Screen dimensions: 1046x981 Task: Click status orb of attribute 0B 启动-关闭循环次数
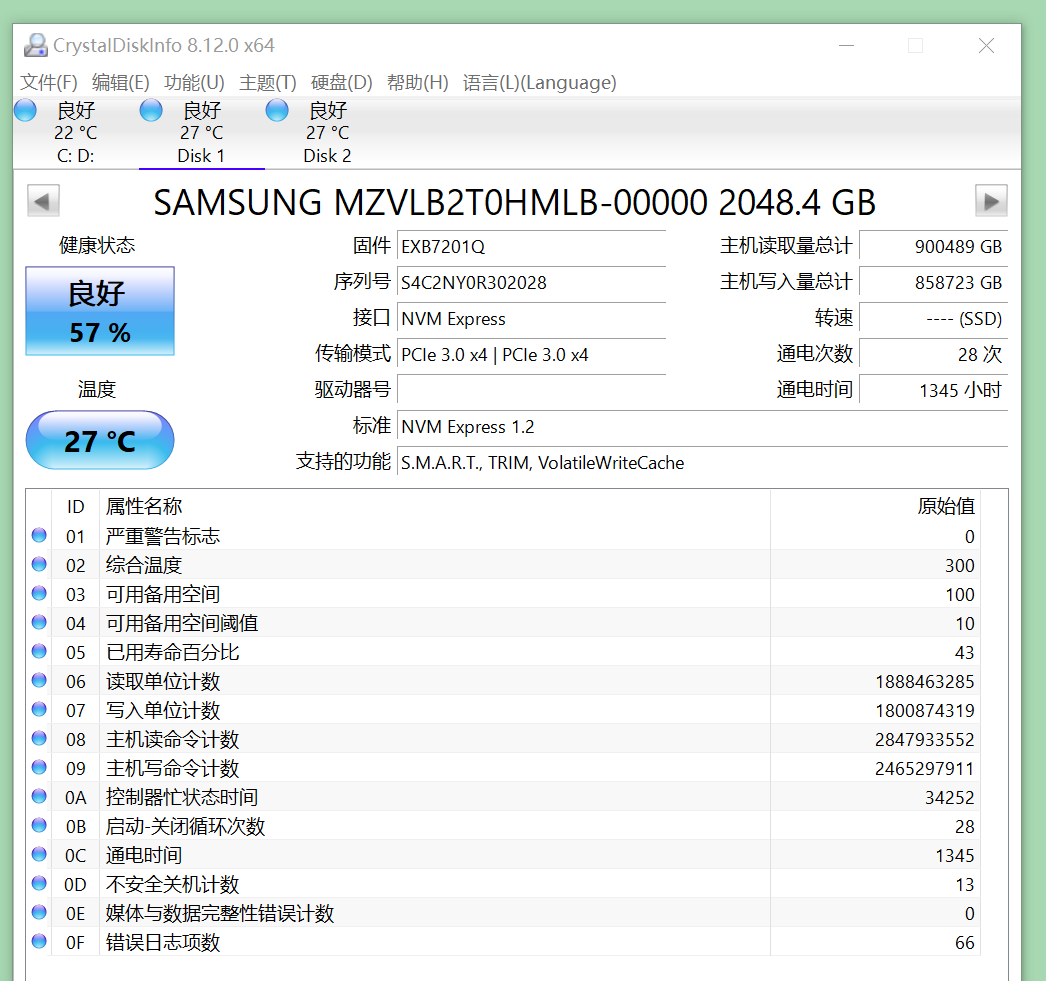click(39, 826)
